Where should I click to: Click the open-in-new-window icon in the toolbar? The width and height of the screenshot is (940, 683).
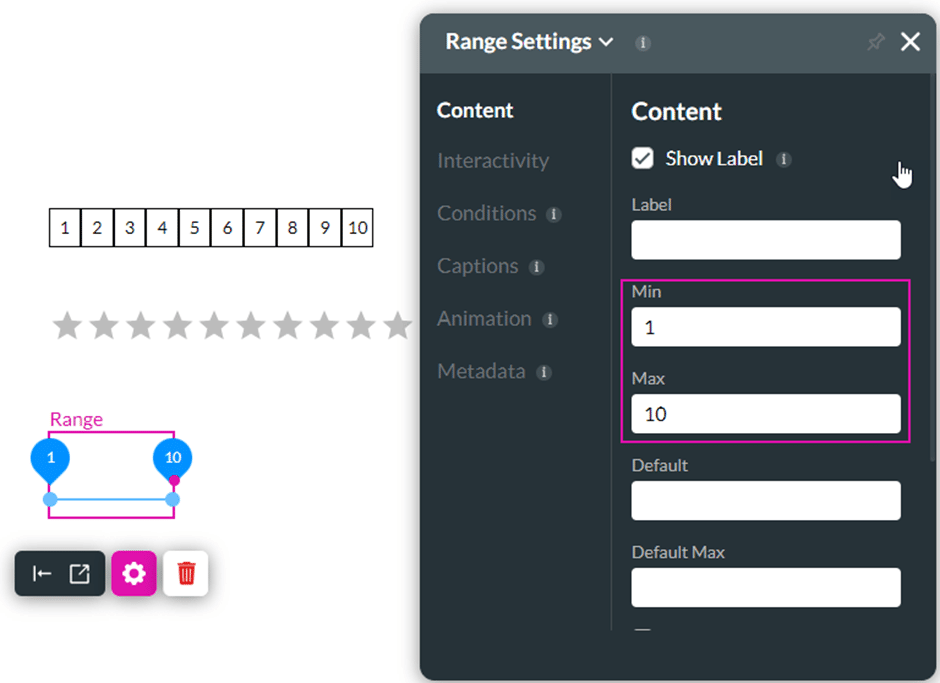79,574
